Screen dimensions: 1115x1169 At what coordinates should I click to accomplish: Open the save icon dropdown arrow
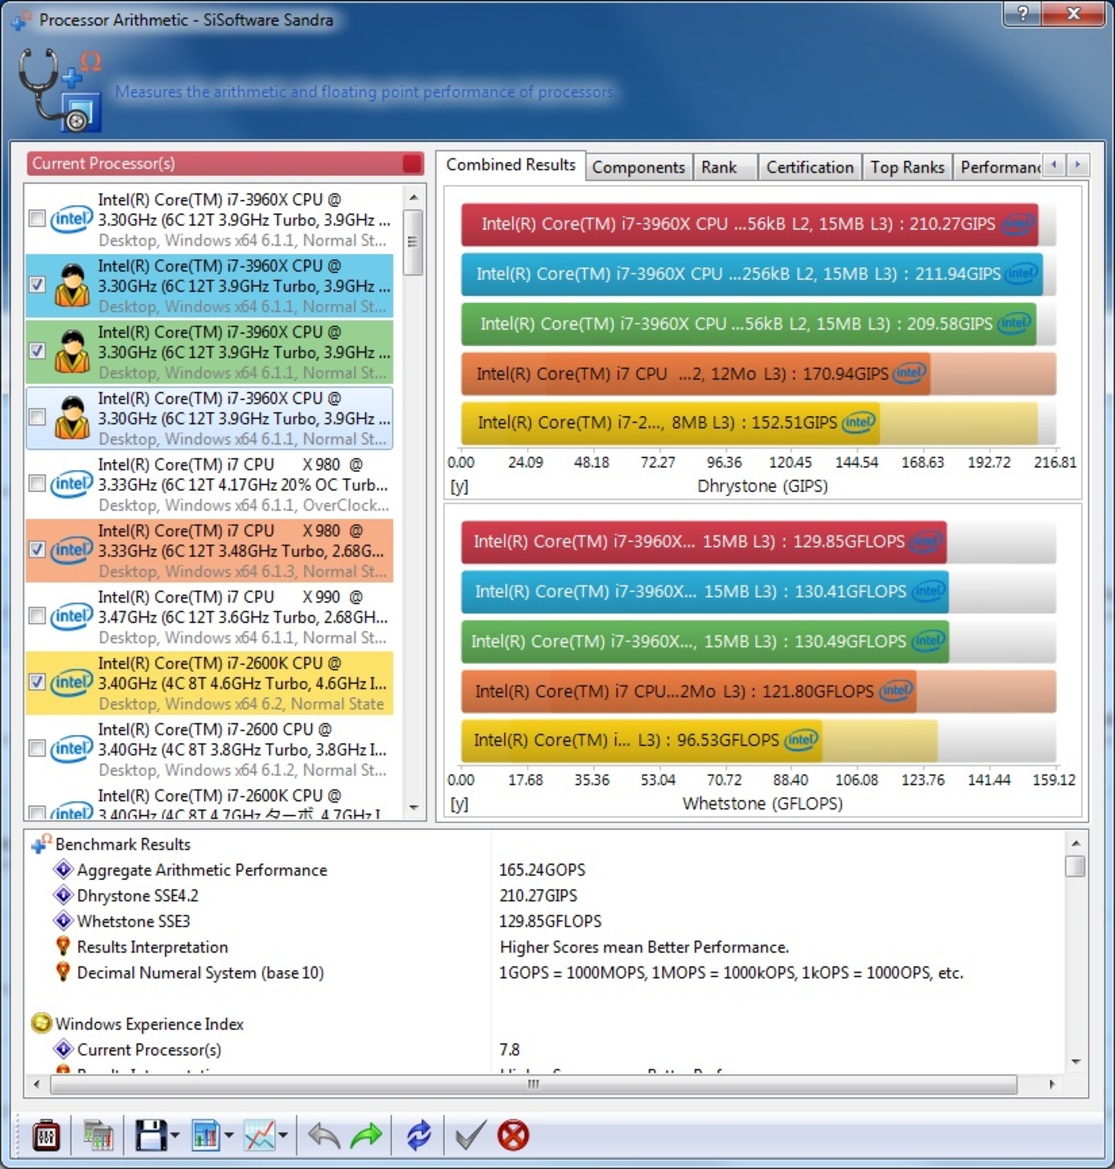(175, 1136)
